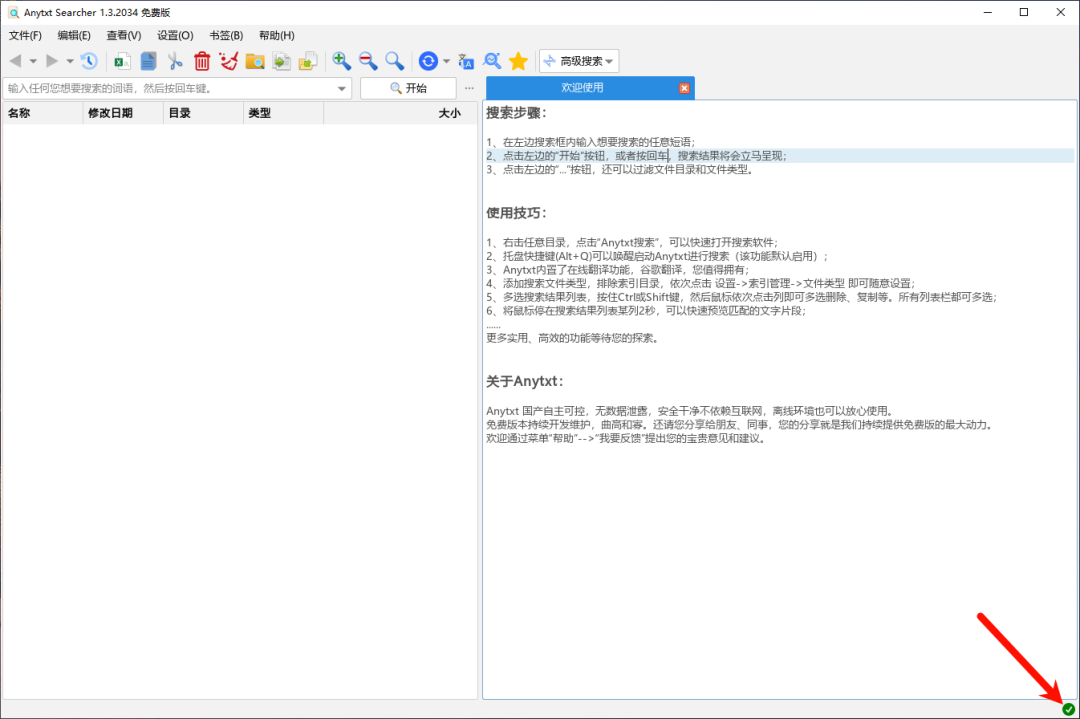Click the green status checkmark icon
This screenshot has width=1080, height=719.
coord(1068,709)
